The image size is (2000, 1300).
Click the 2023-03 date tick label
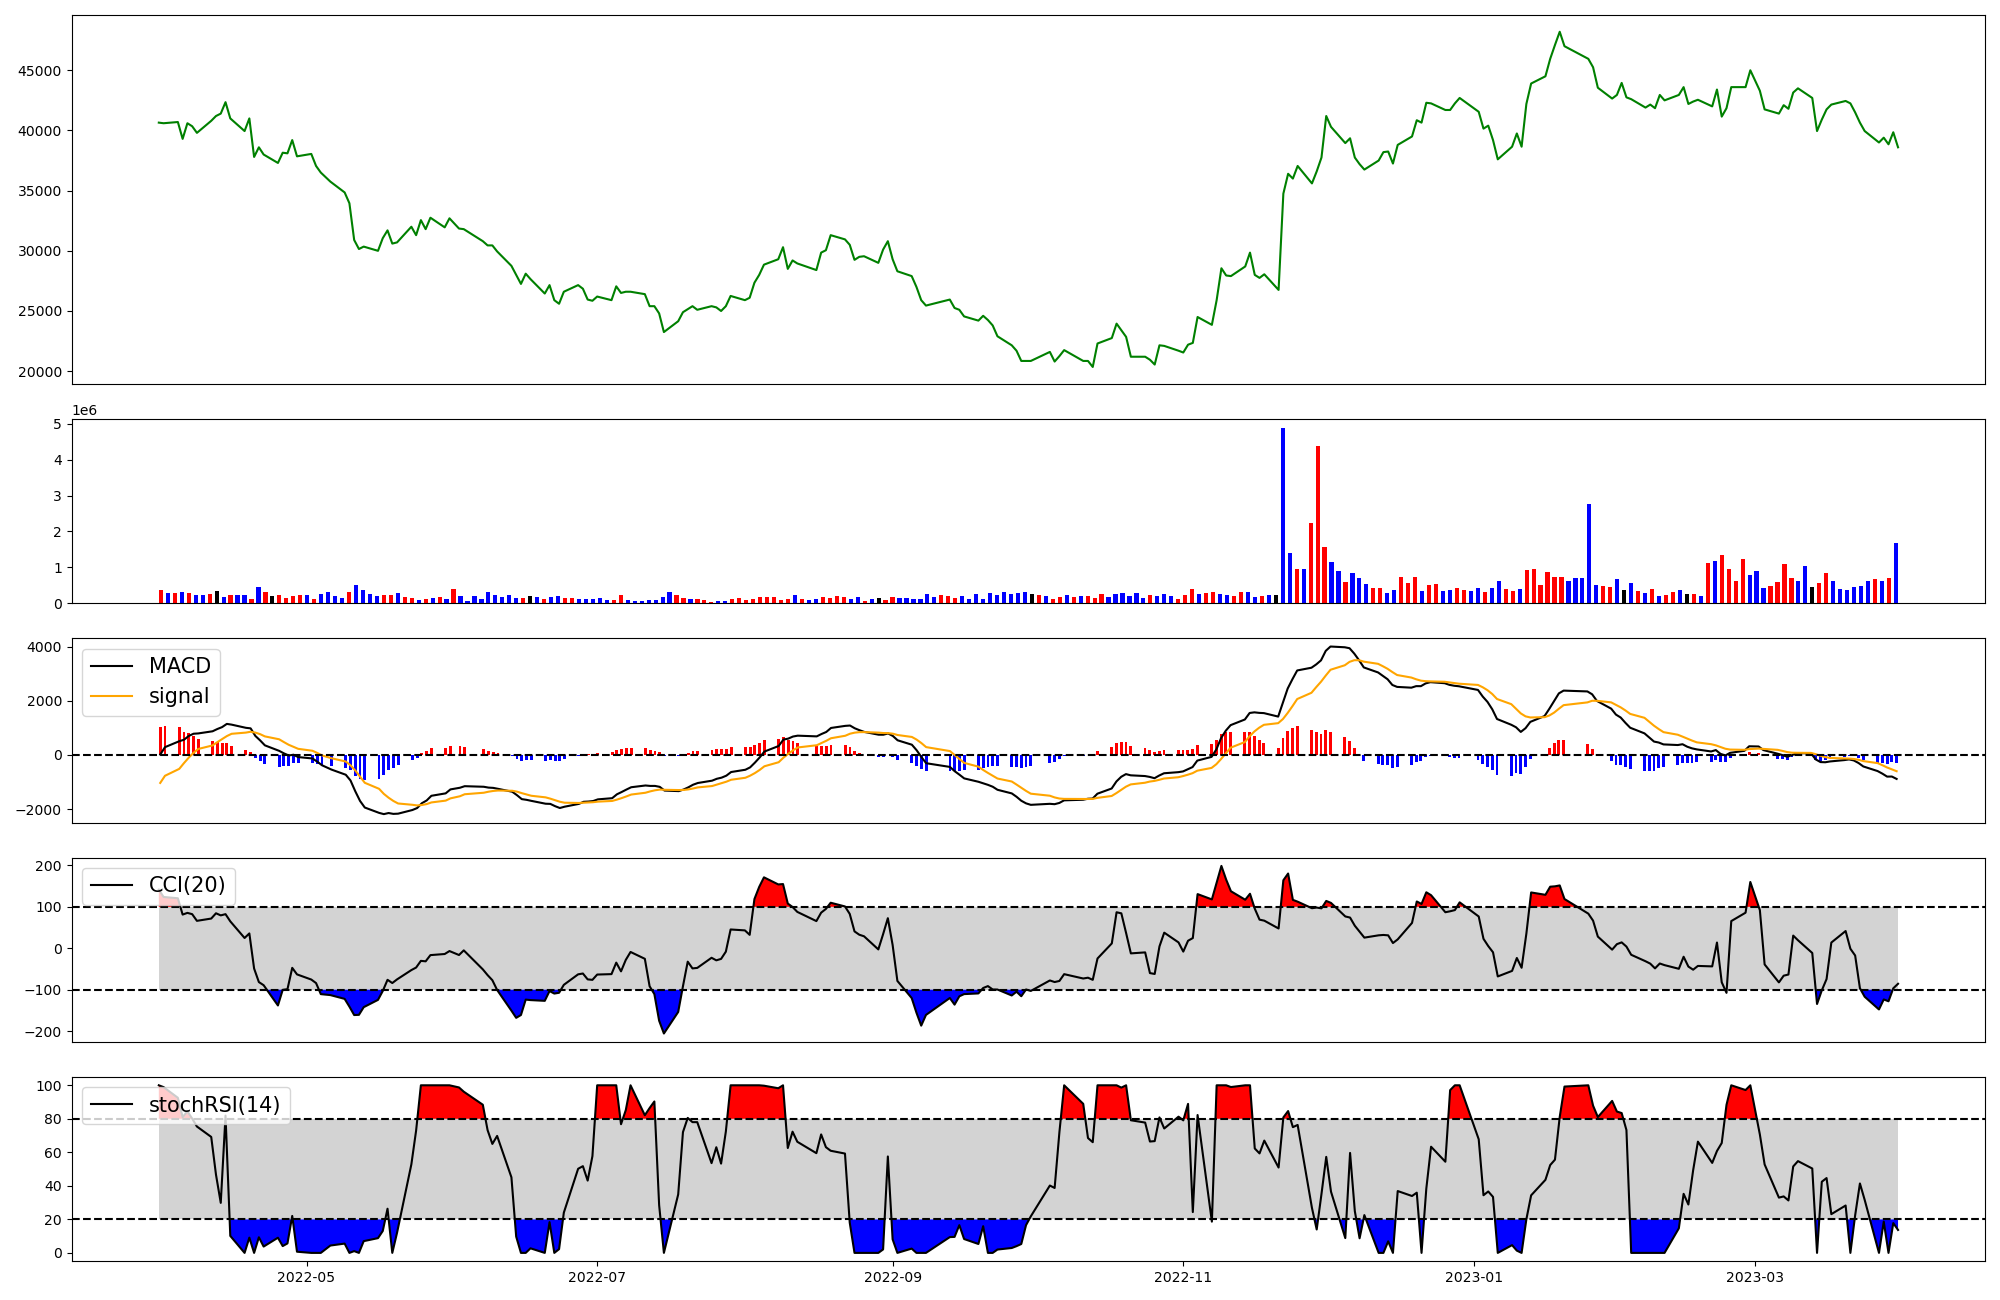1755,1277
